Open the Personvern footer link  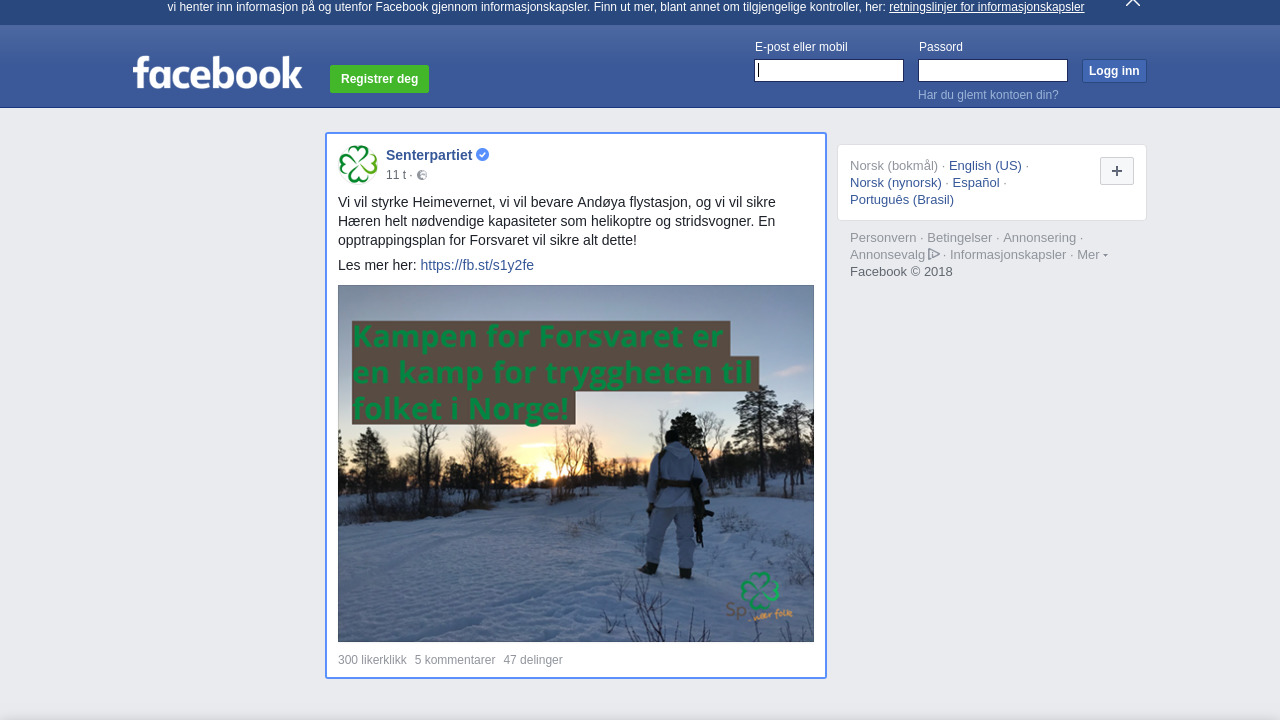[883, 238]
